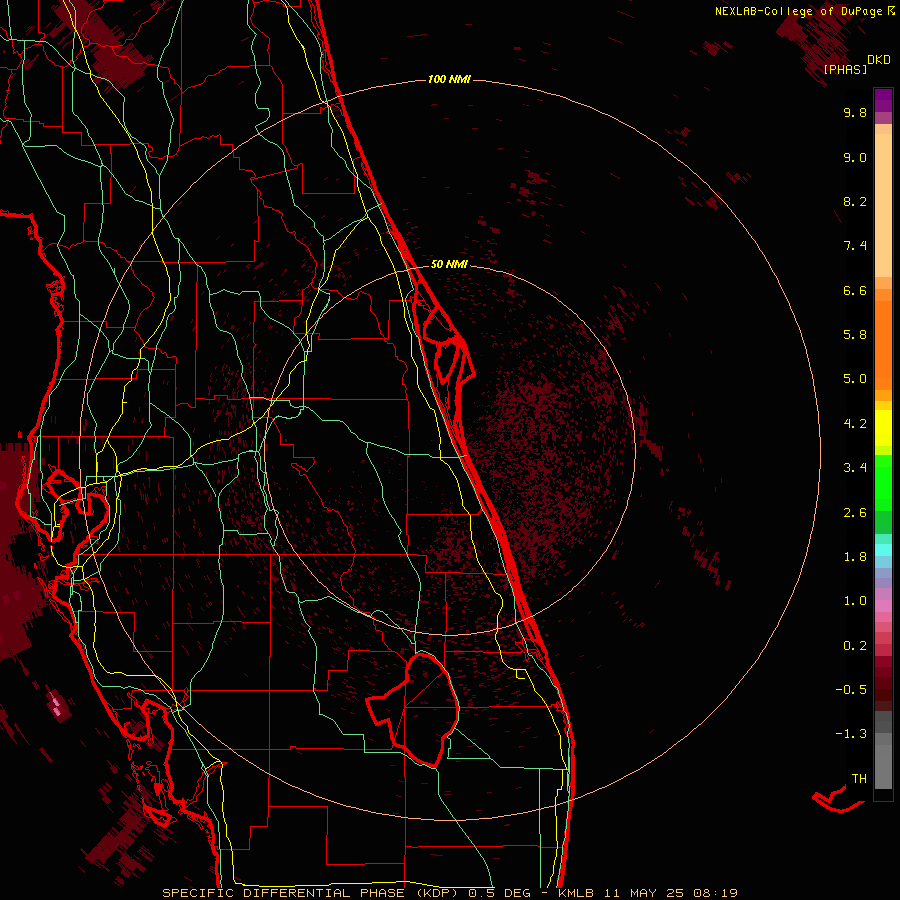Click the 9.8 legend value
The width and height of the screenshot is (900, 900).
855,112
